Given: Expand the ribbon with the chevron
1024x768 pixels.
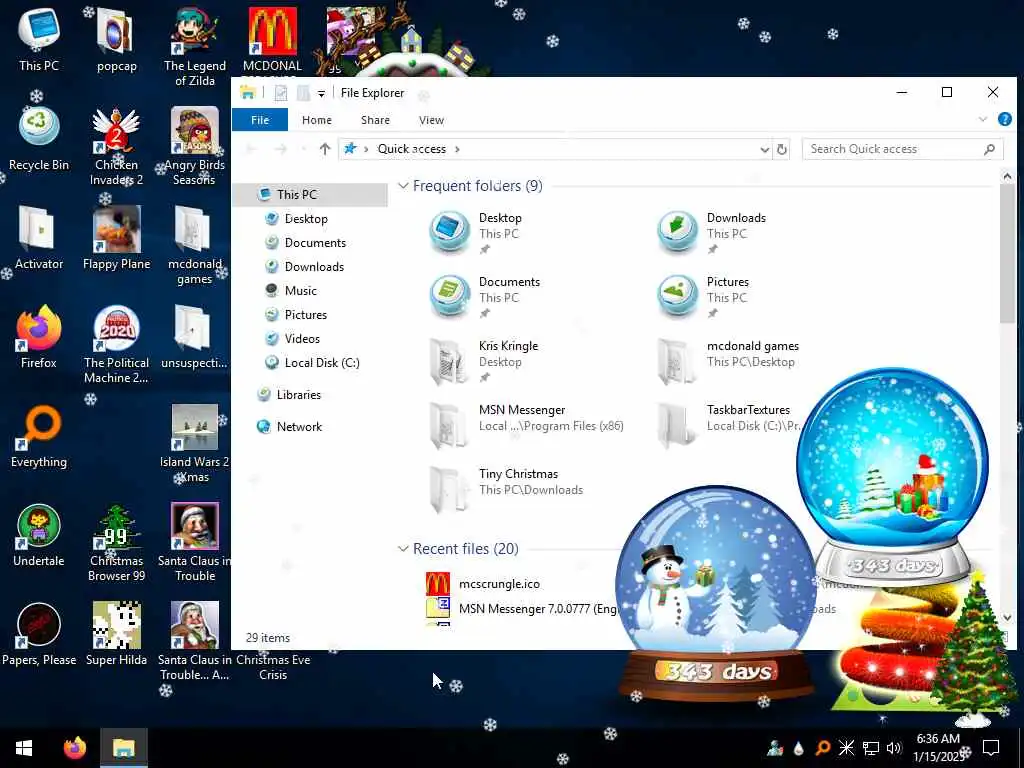Looking at the screenshot, I should click(982, 120).
